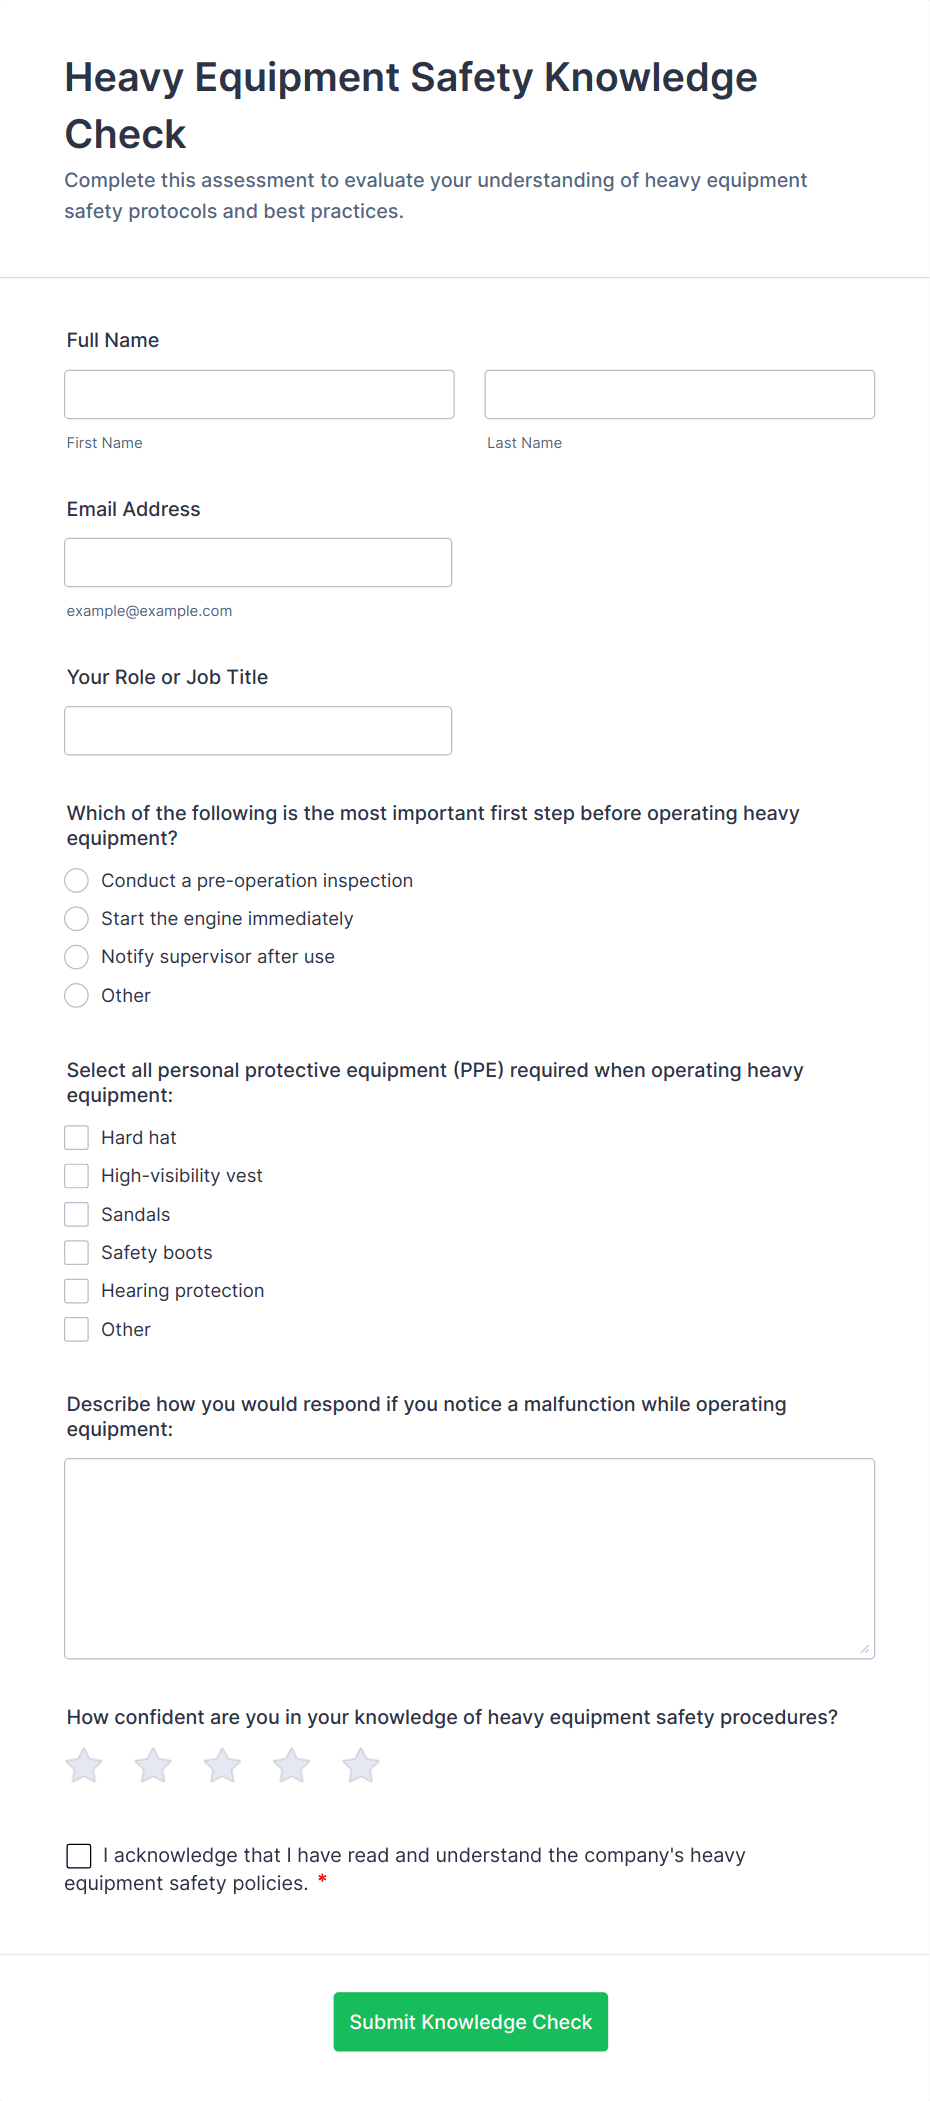This screenshot has height=2101, width=930.
Task: Select 'Hearing protection' as required PPE
Action: pos(76,1290)
